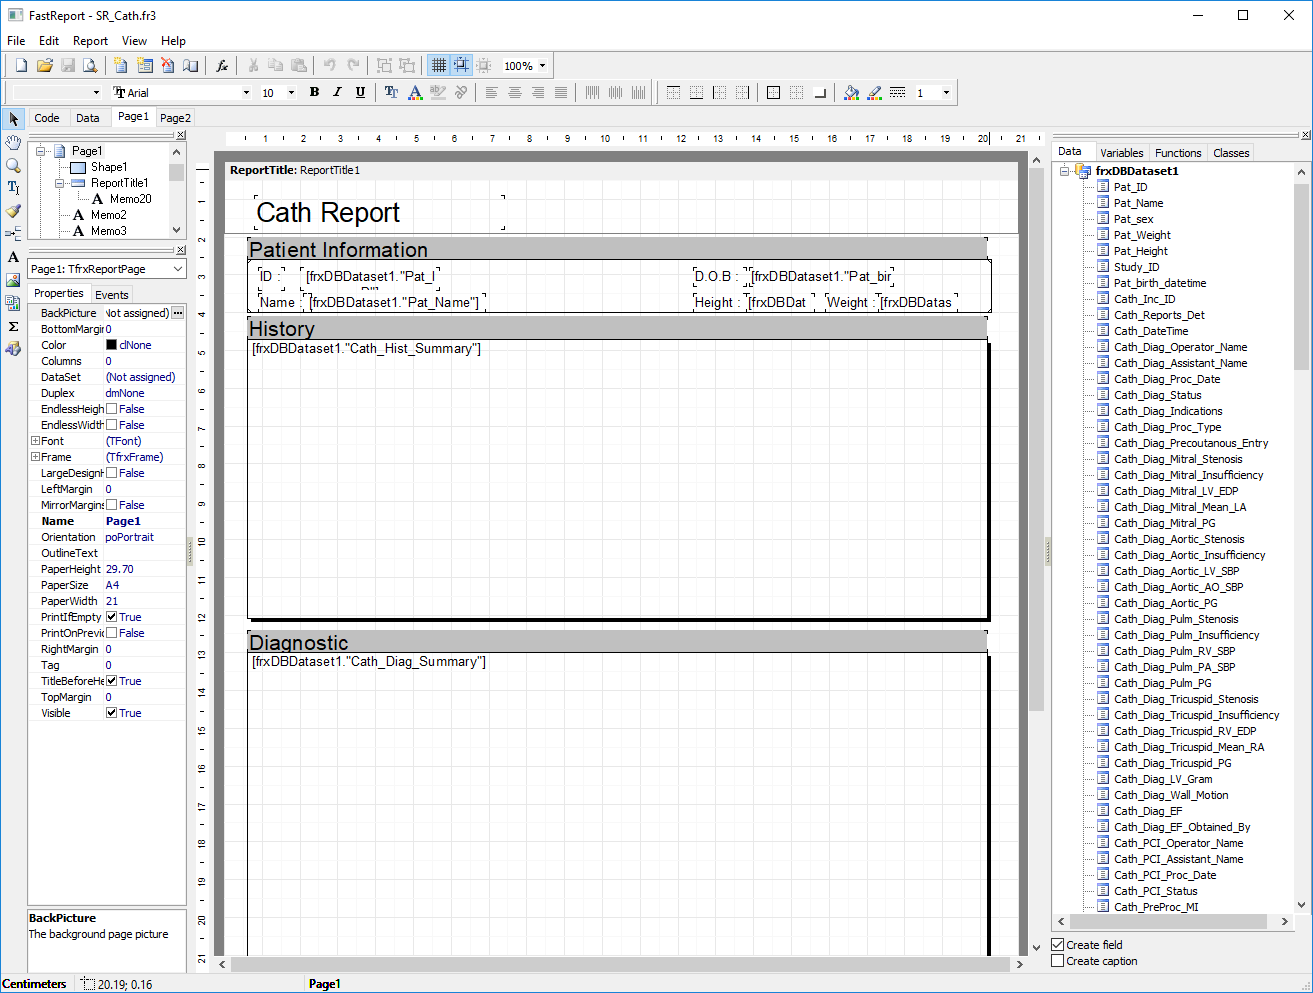Uncheck the PrintIfEmpty property checkbox
The width and height of the screenshot is (1313, 993).
tap(112, 617)
